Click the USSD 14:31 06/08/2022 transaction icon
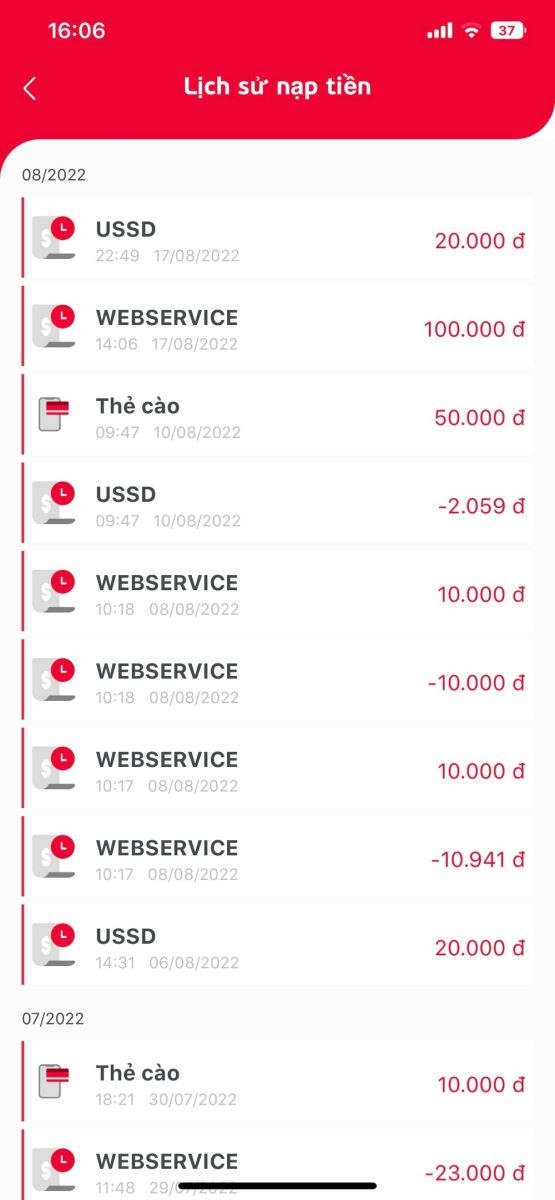 point(54,944)
